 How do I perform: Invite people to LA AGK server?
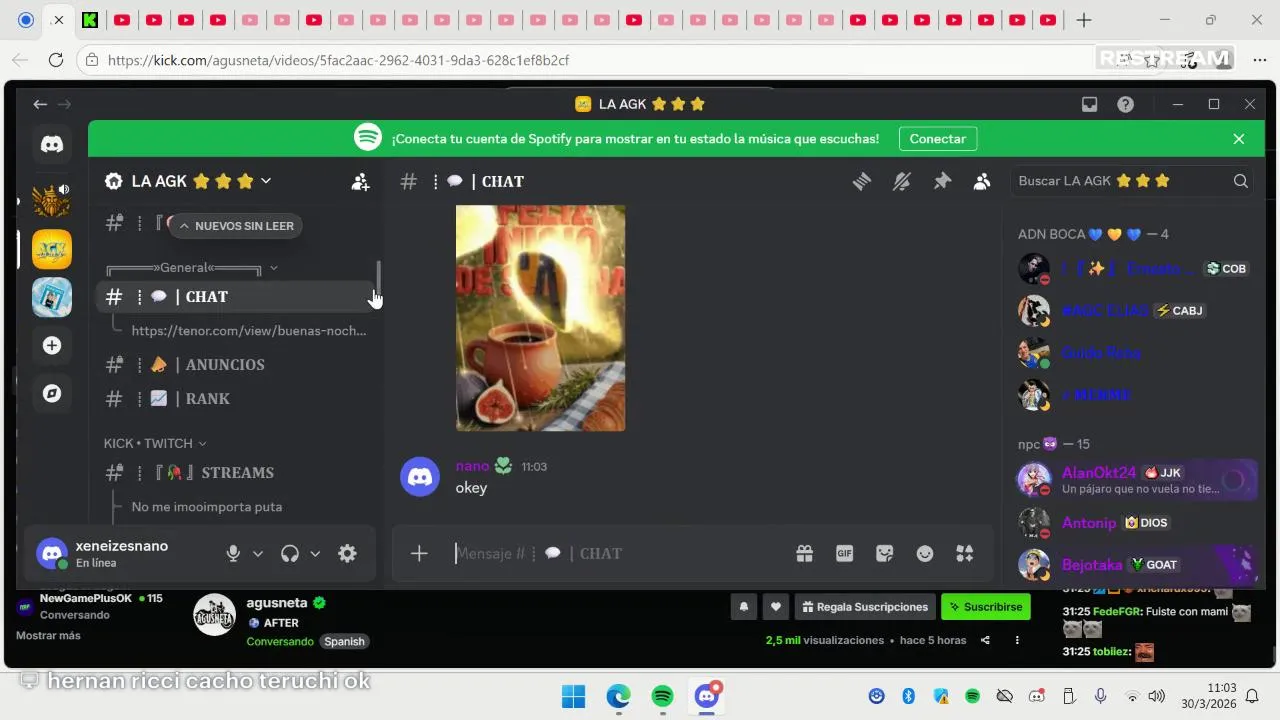point(360,182)
